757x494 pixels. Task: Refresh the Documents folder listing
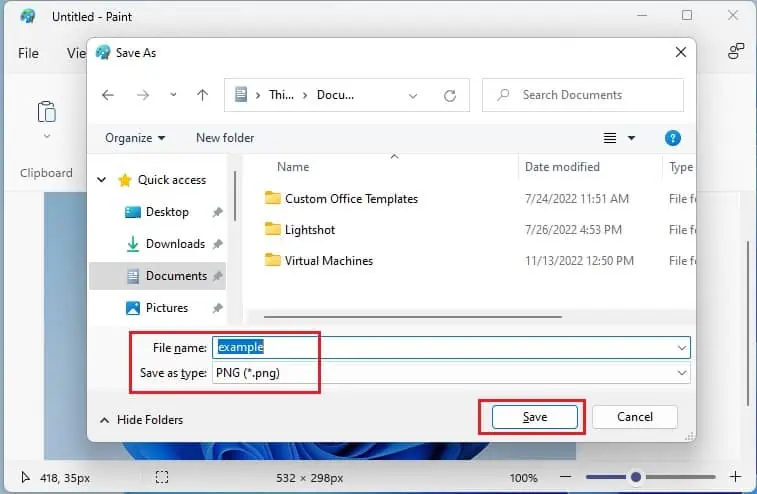click(x=450, y=96)
